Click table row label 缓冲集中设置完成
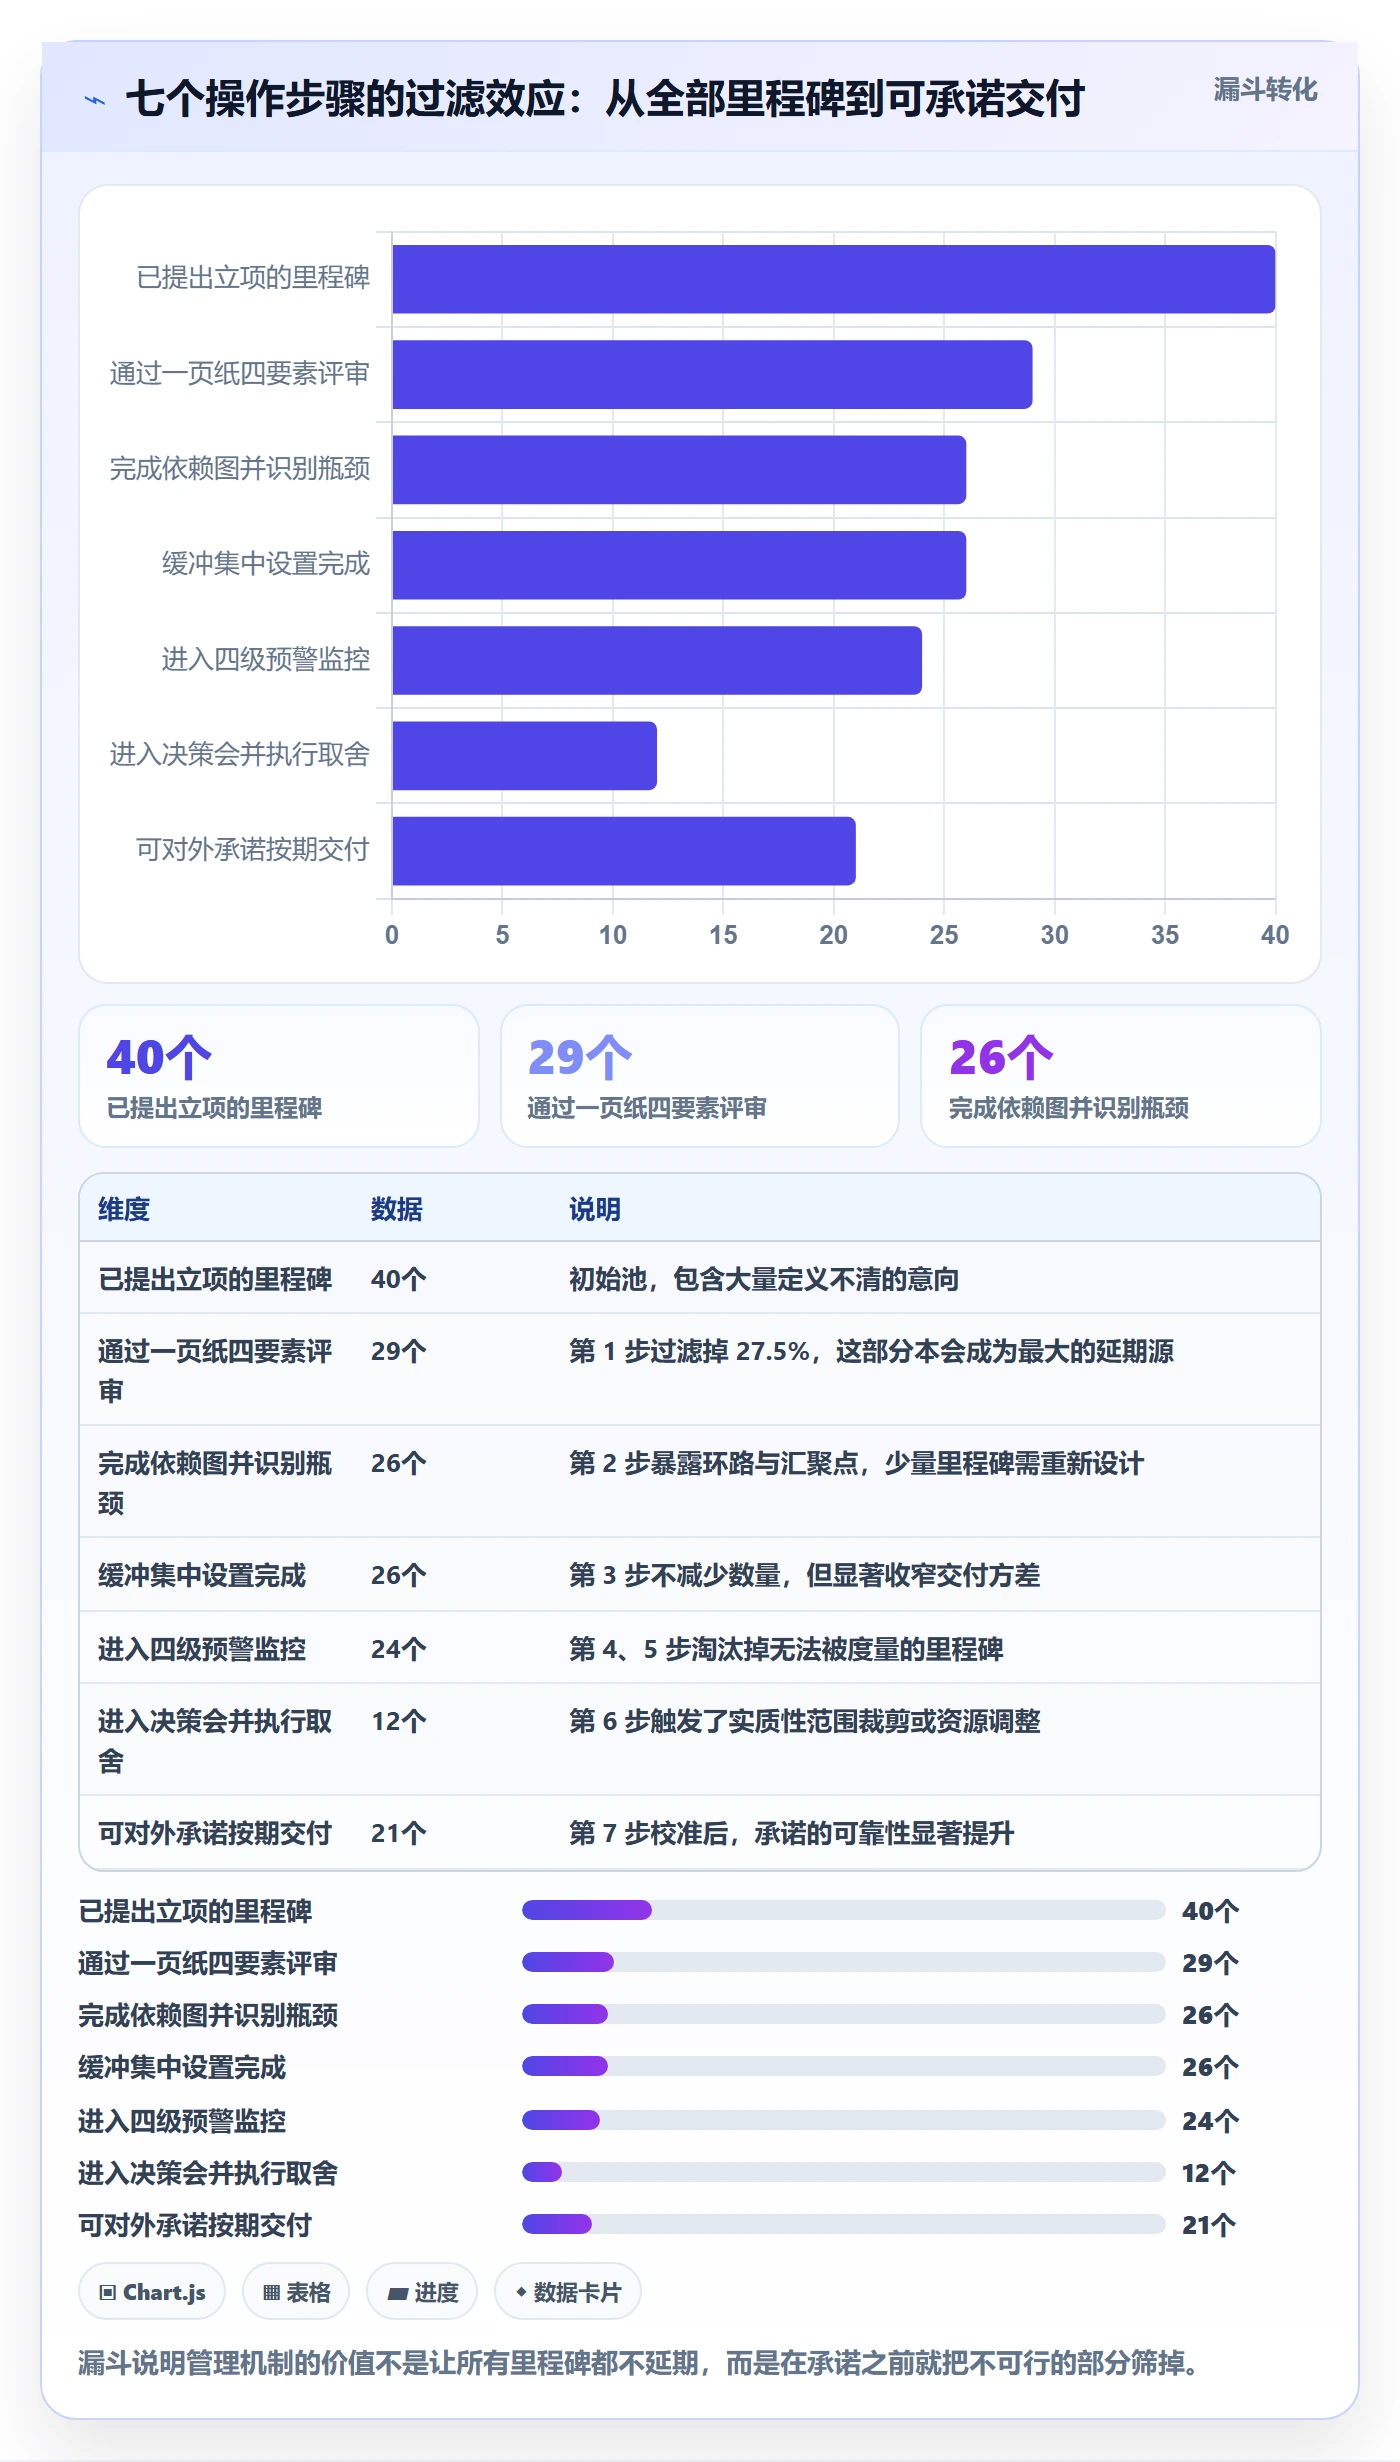Viewport: 1400px width, 2462px height. click(202, 1575)
